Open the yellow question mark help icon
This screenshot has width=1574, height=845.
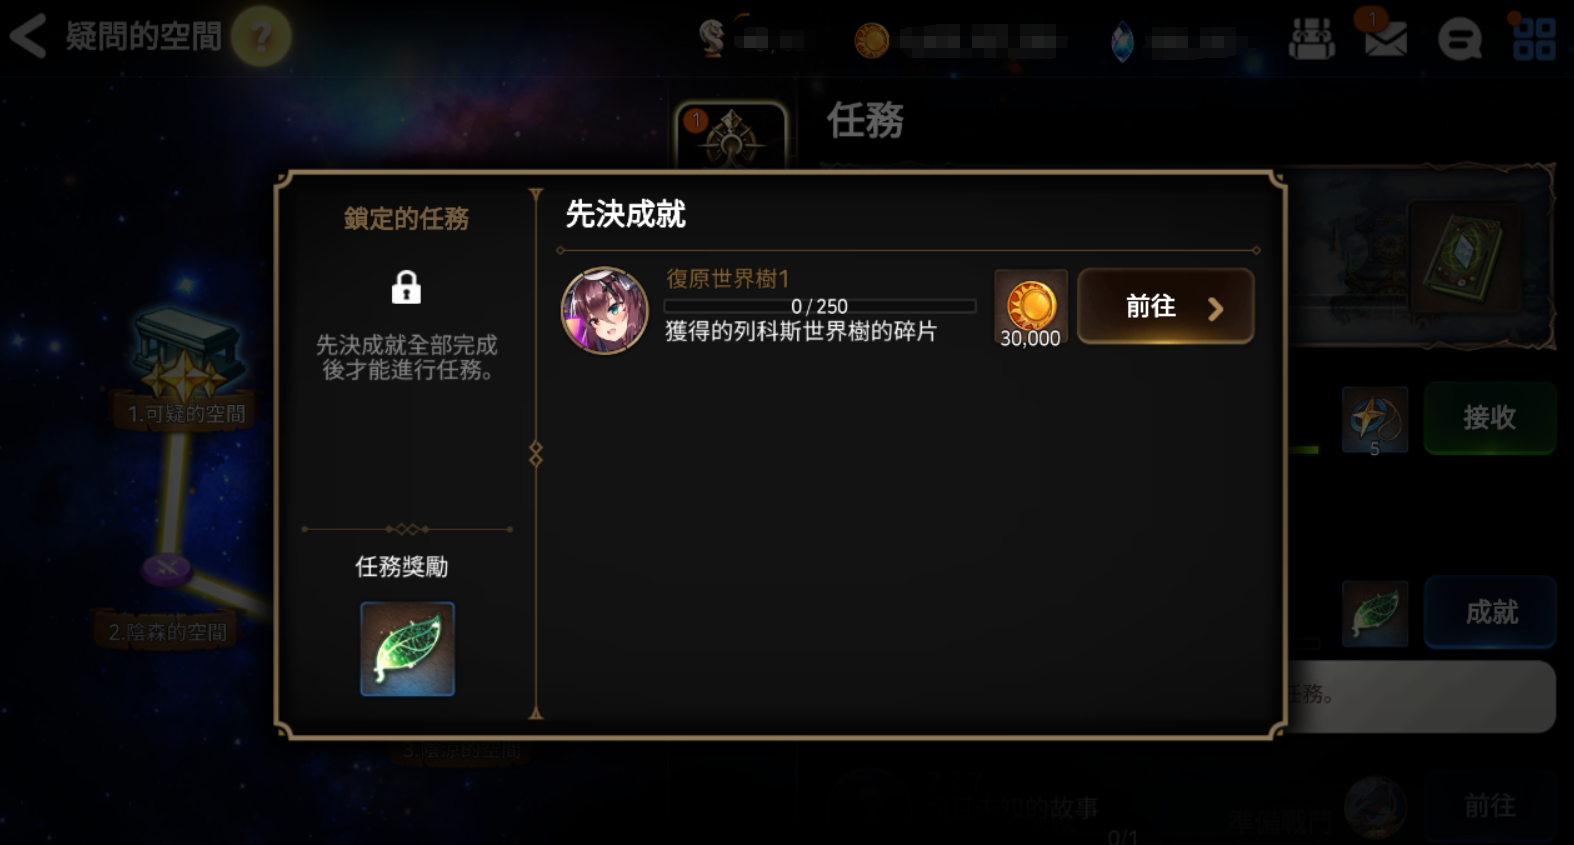[261, 37]
